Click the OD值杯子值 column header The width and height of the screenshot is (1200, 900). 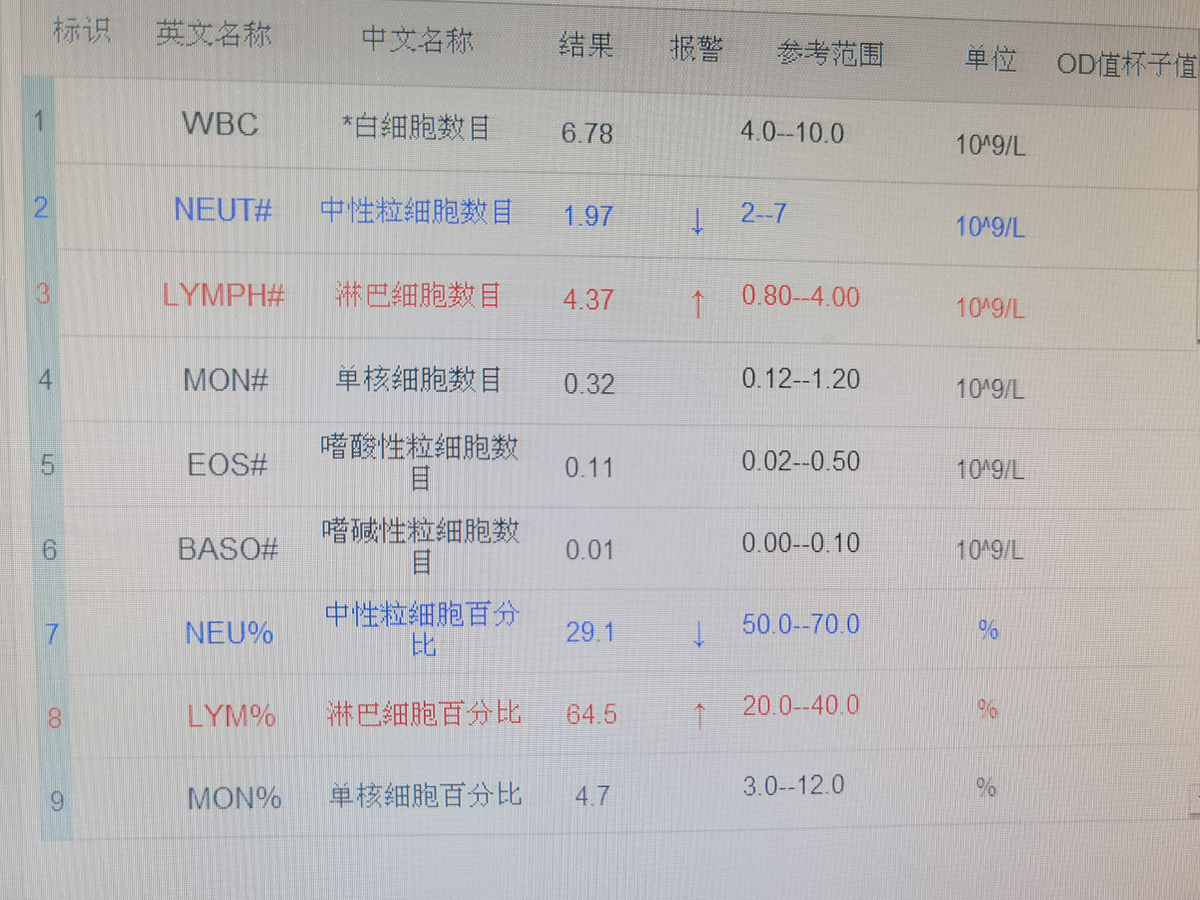point(1127,65)
